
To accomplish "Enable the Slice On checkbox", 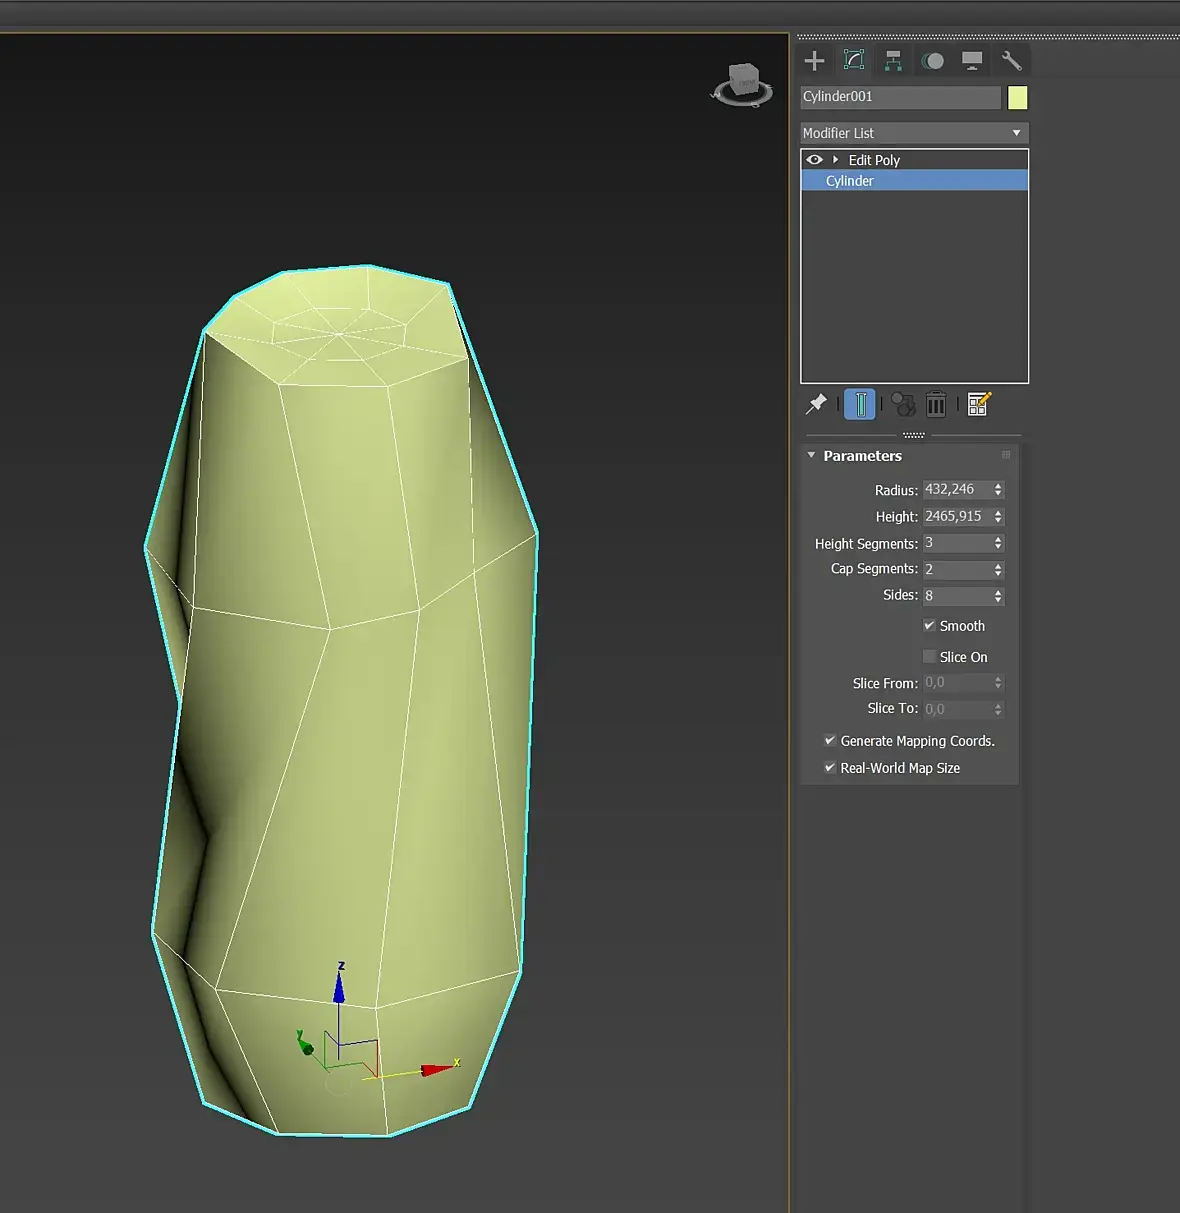I will pos(929,657).
